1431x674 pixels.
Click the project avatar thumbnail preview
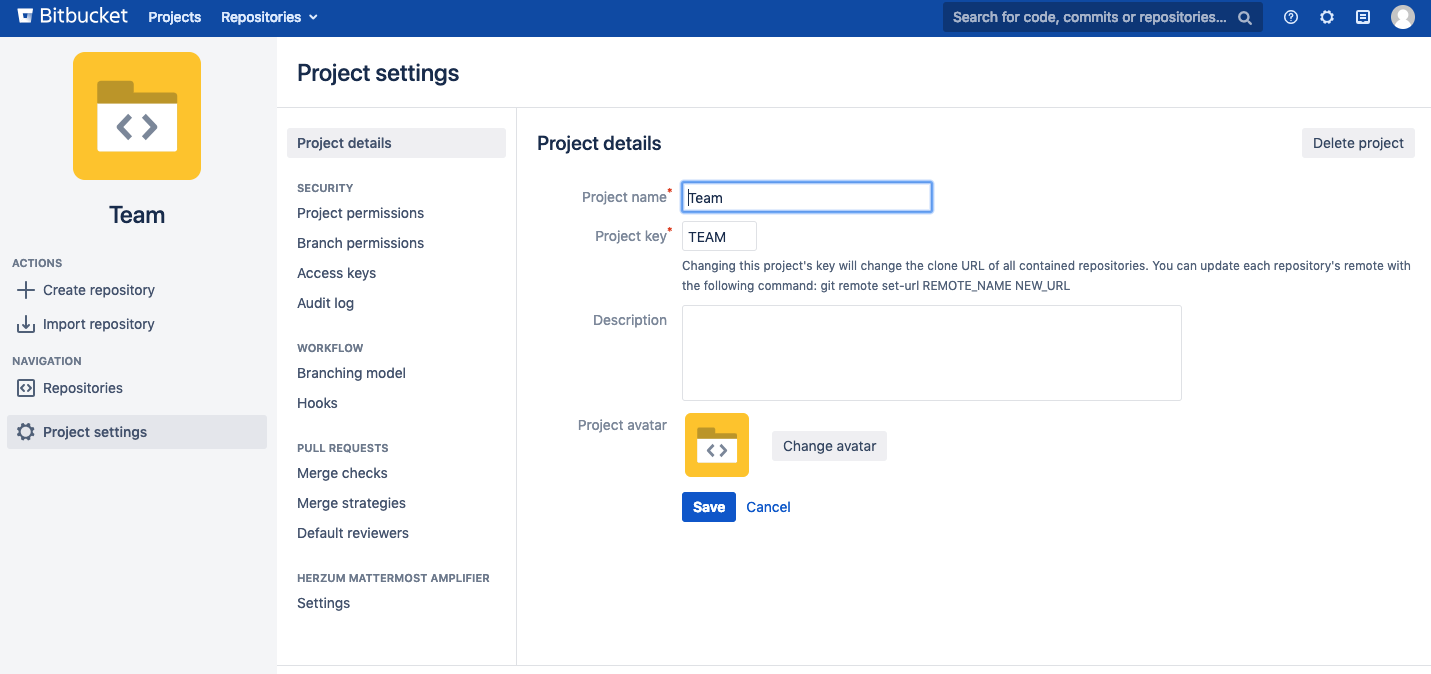pos(717,445)
